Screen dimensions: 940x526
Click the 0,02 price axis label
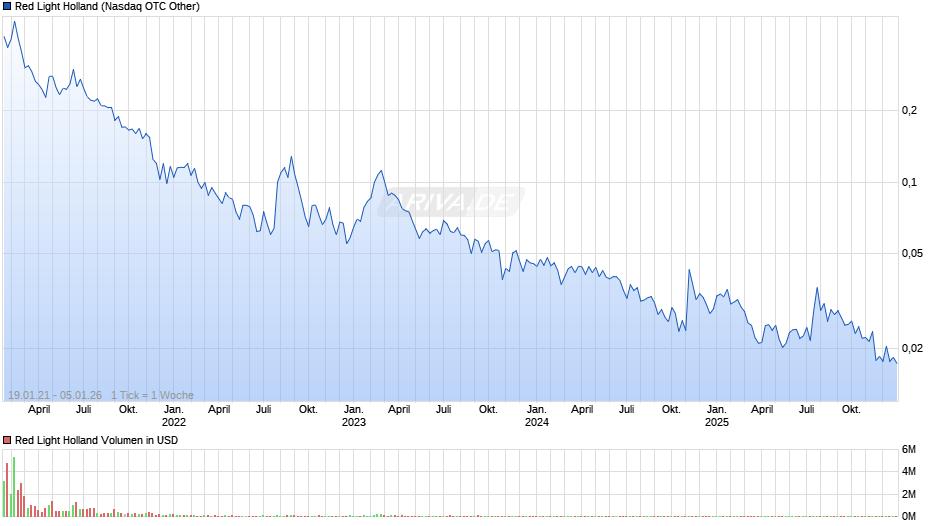[912, 348]
